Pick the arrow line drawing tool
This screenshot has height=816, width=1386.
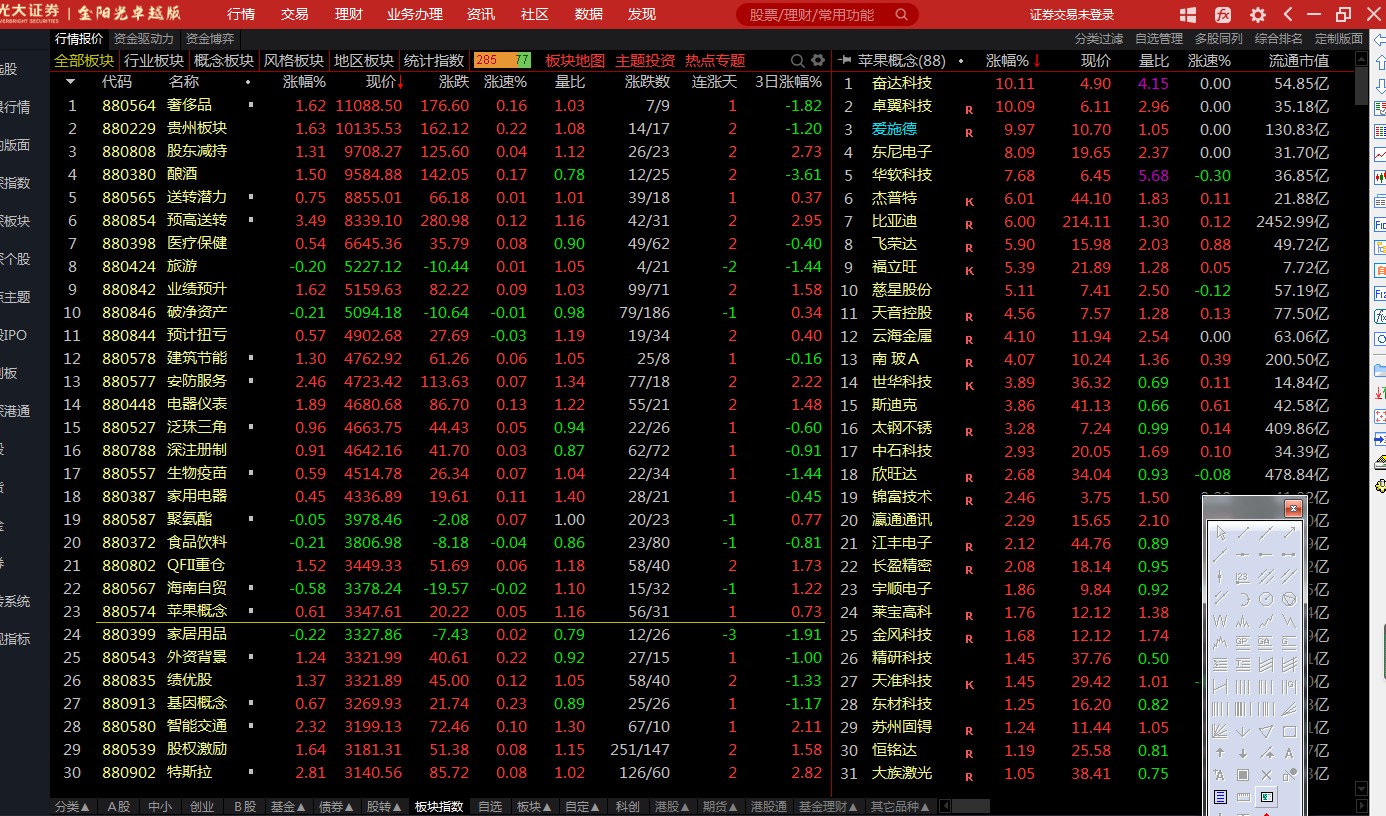tap(1289, 532)
